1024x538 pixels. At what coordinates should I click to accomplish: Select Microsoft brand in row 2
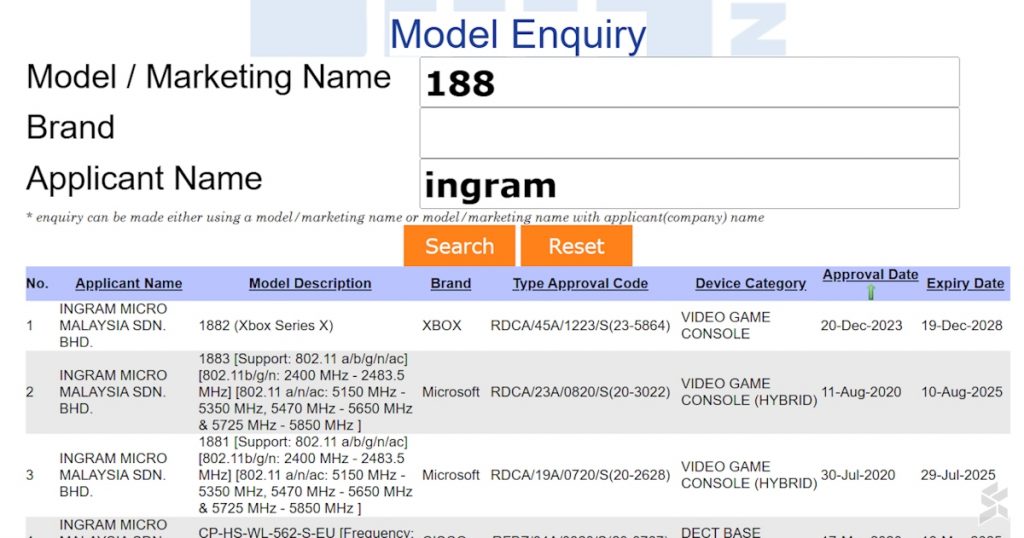451,392
